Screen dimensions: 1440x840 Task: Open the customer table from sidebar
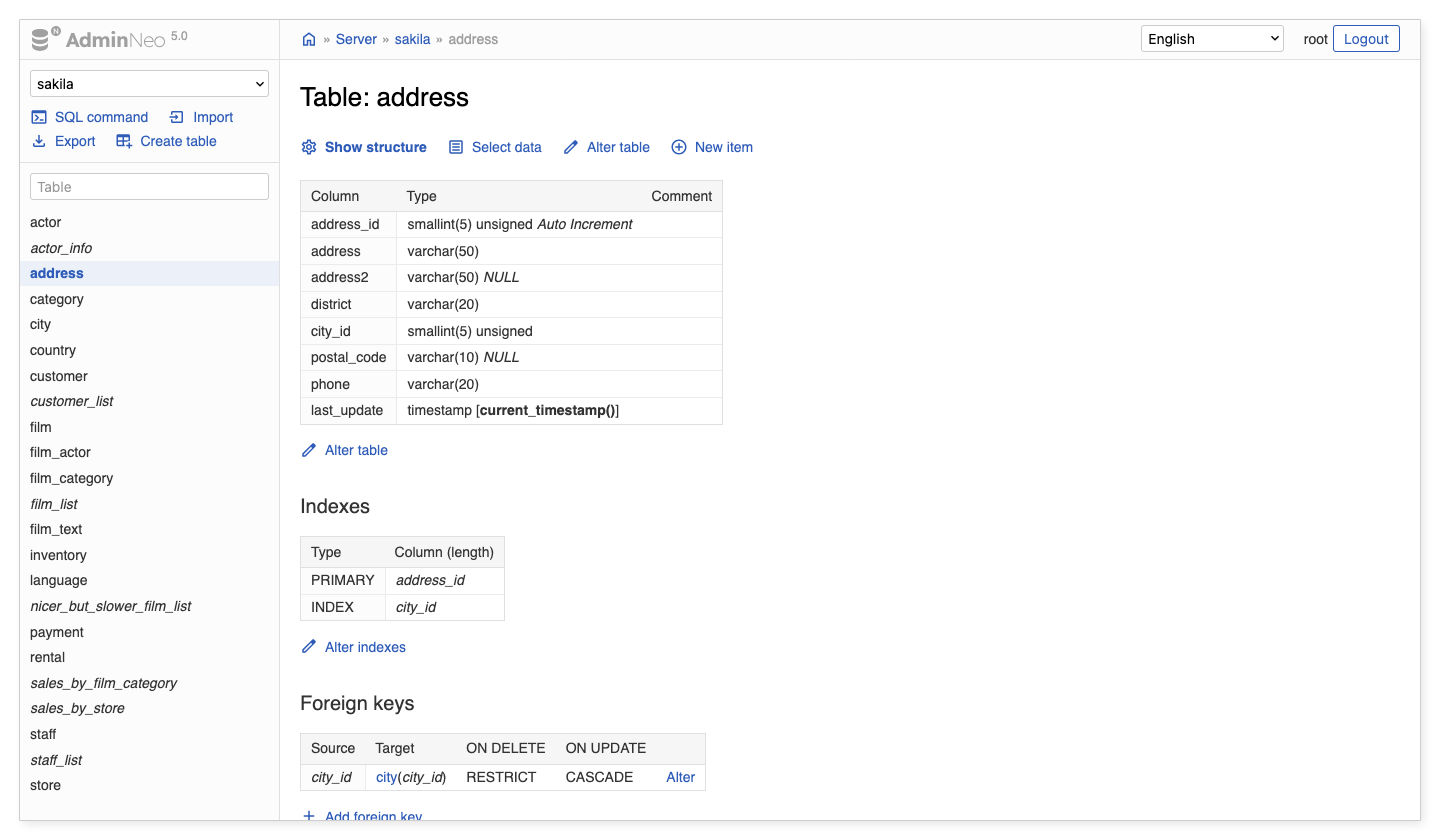click(59, 376)
